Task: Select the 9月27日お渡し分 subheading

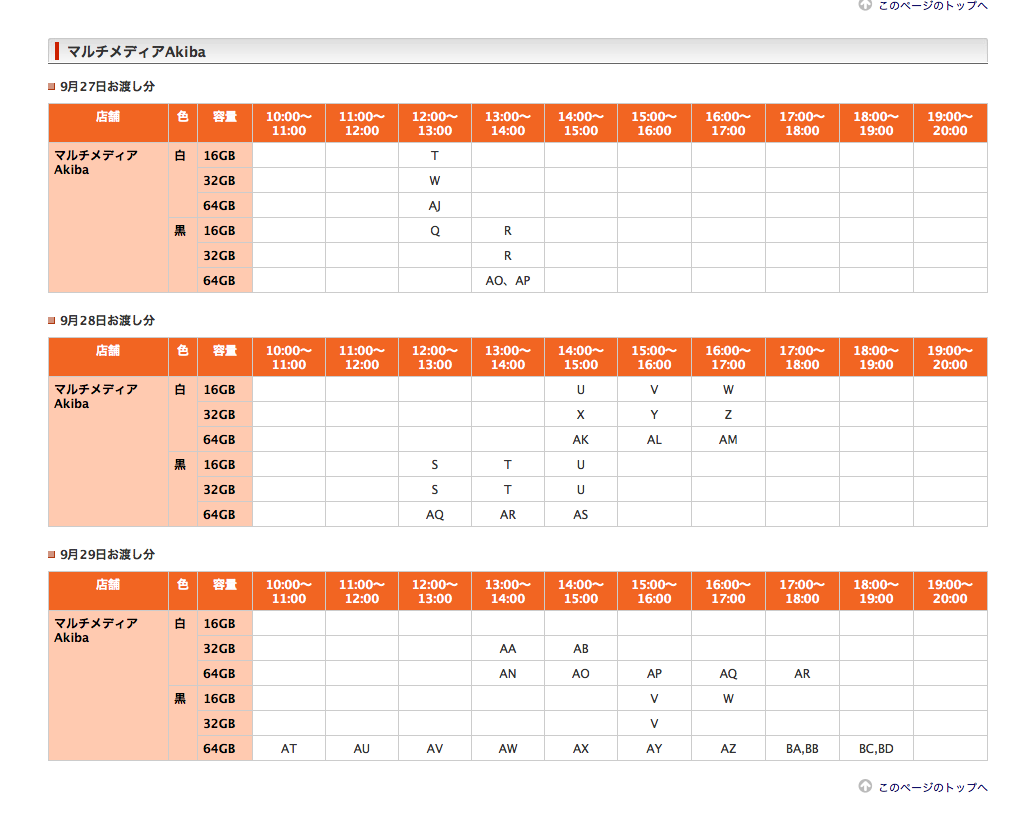Action: (107, 86)
